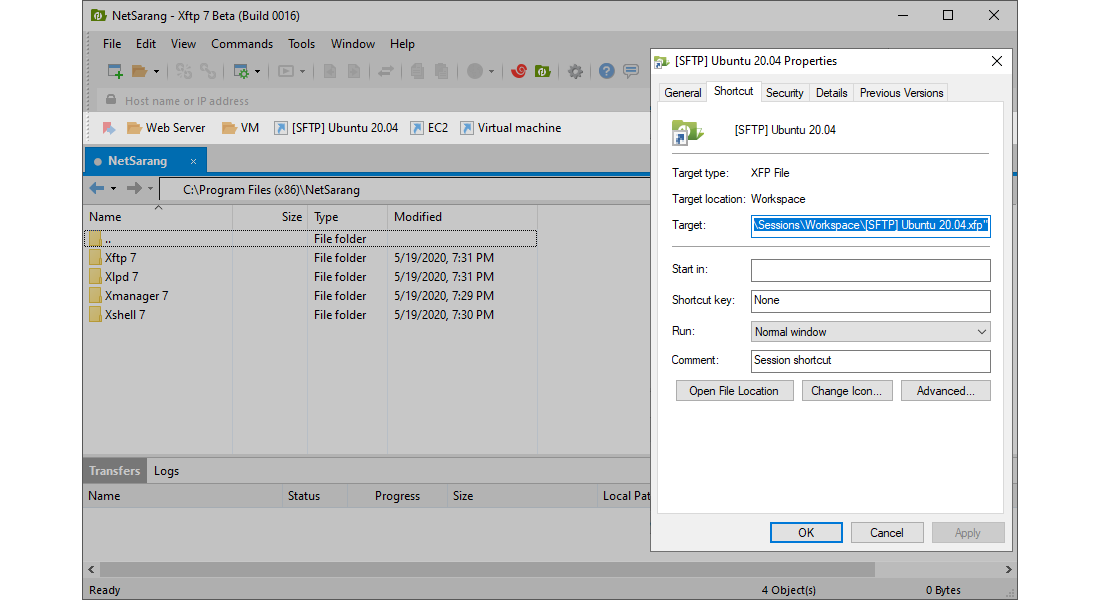1100x600 pixels.
Task: Open the Virtual machine session shortcut
Action: (x=511, y=128)
